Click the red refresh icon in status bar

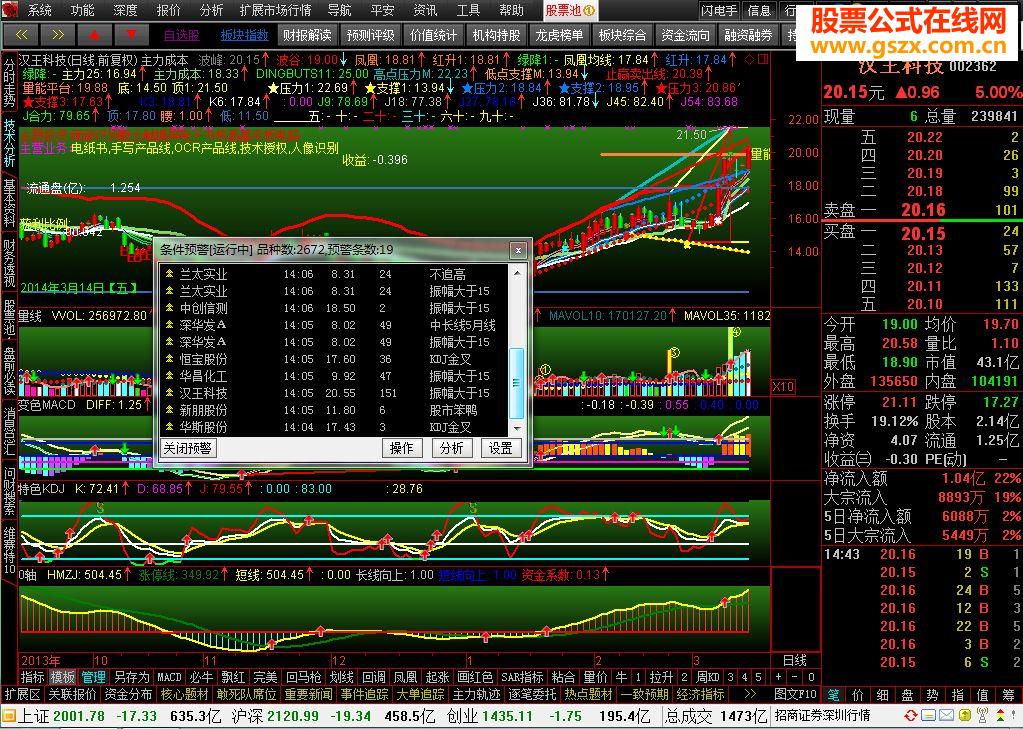tap(910, 716)
